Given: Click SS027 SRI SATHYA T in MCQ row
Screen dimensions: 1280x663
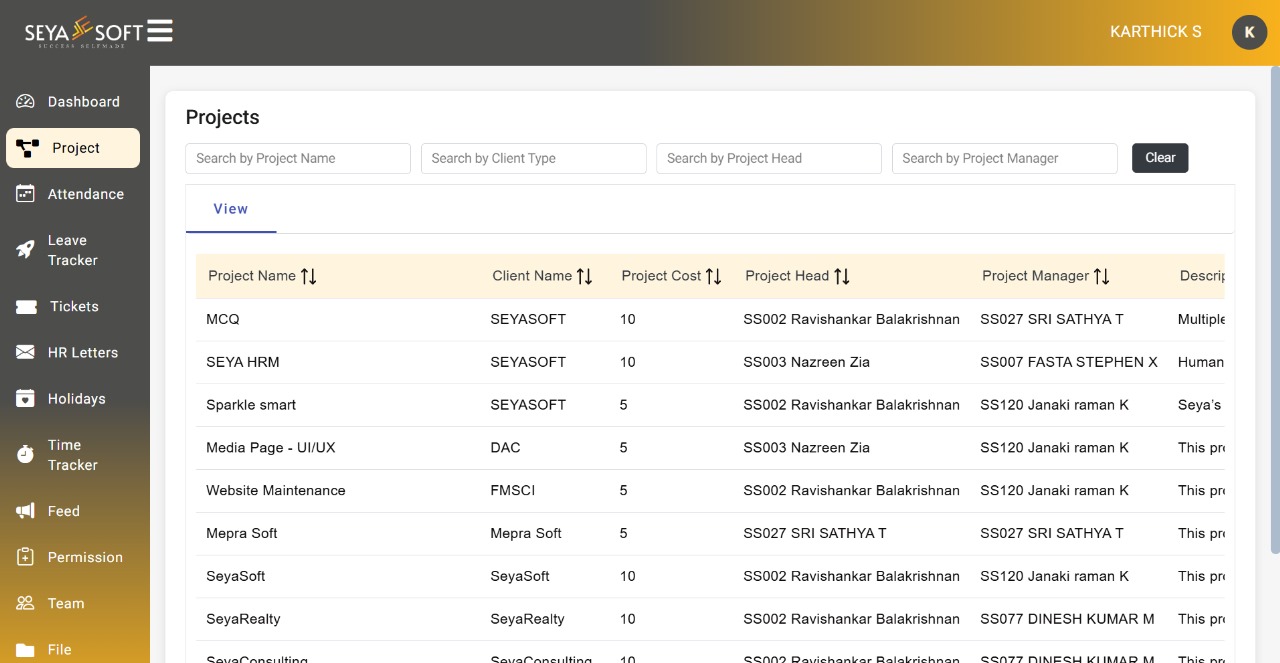Looking at the screenshot, I should pos(1052,319).
